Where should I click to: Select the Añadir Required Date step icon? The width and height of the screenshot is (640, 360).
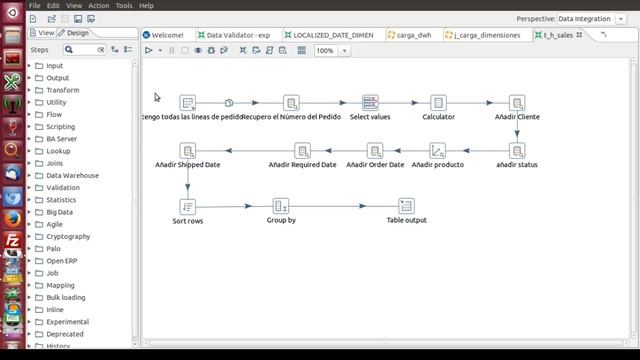[302, 151]
